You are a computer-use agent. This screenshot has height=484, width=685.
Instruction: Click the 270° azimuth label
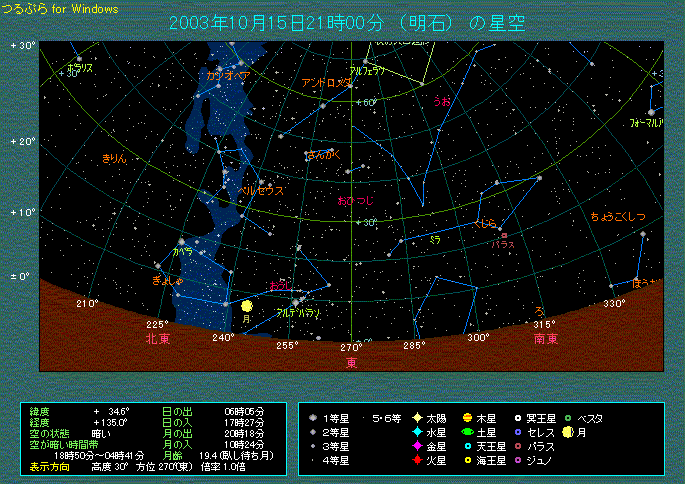351,347
